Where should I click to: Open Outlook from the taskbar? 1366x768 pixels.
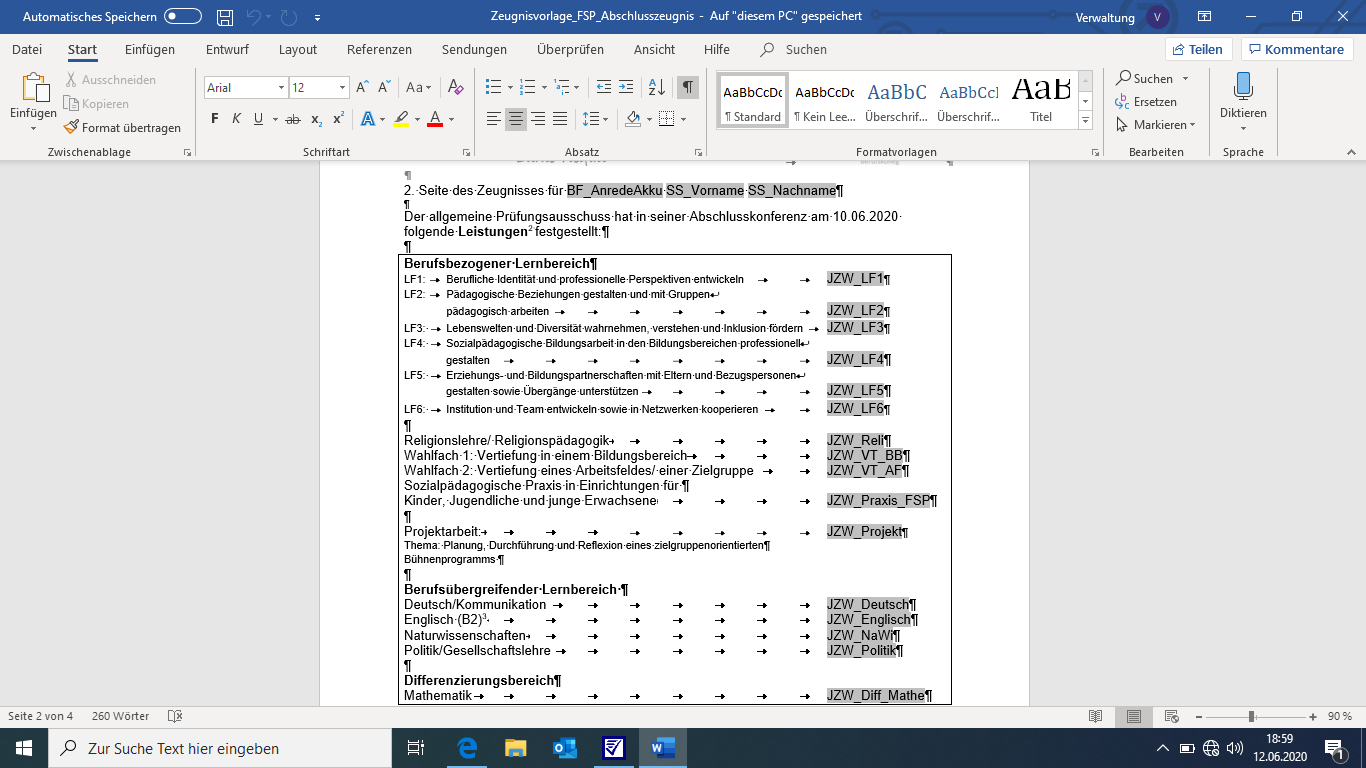(x=565, y=747)
